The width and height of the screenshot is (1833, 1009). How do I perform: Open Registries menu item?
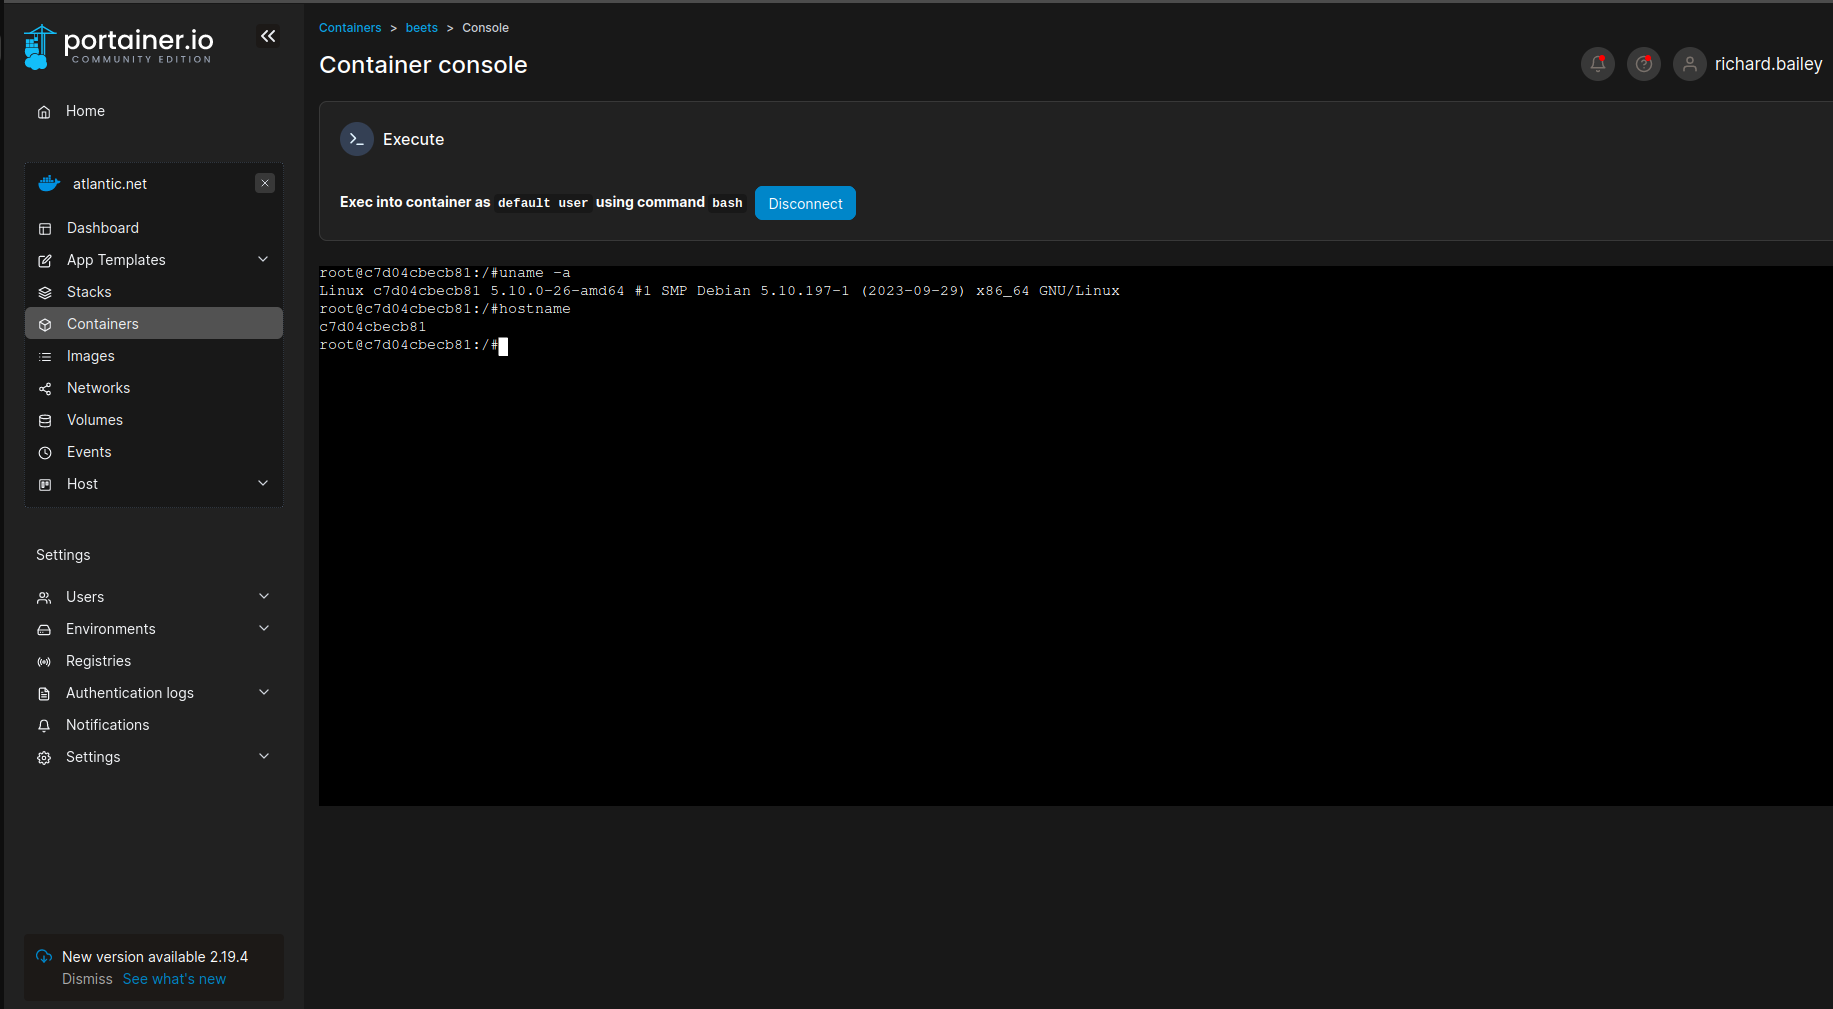point(154,661)
